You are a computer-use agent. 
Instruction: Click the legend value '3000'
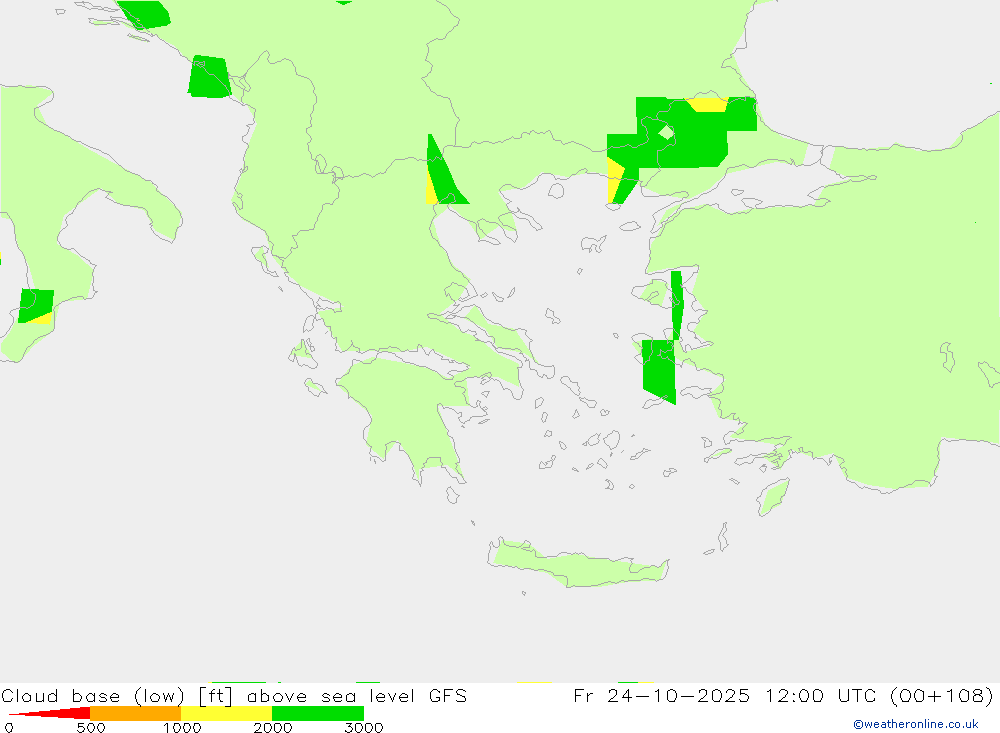click(364, 727)
